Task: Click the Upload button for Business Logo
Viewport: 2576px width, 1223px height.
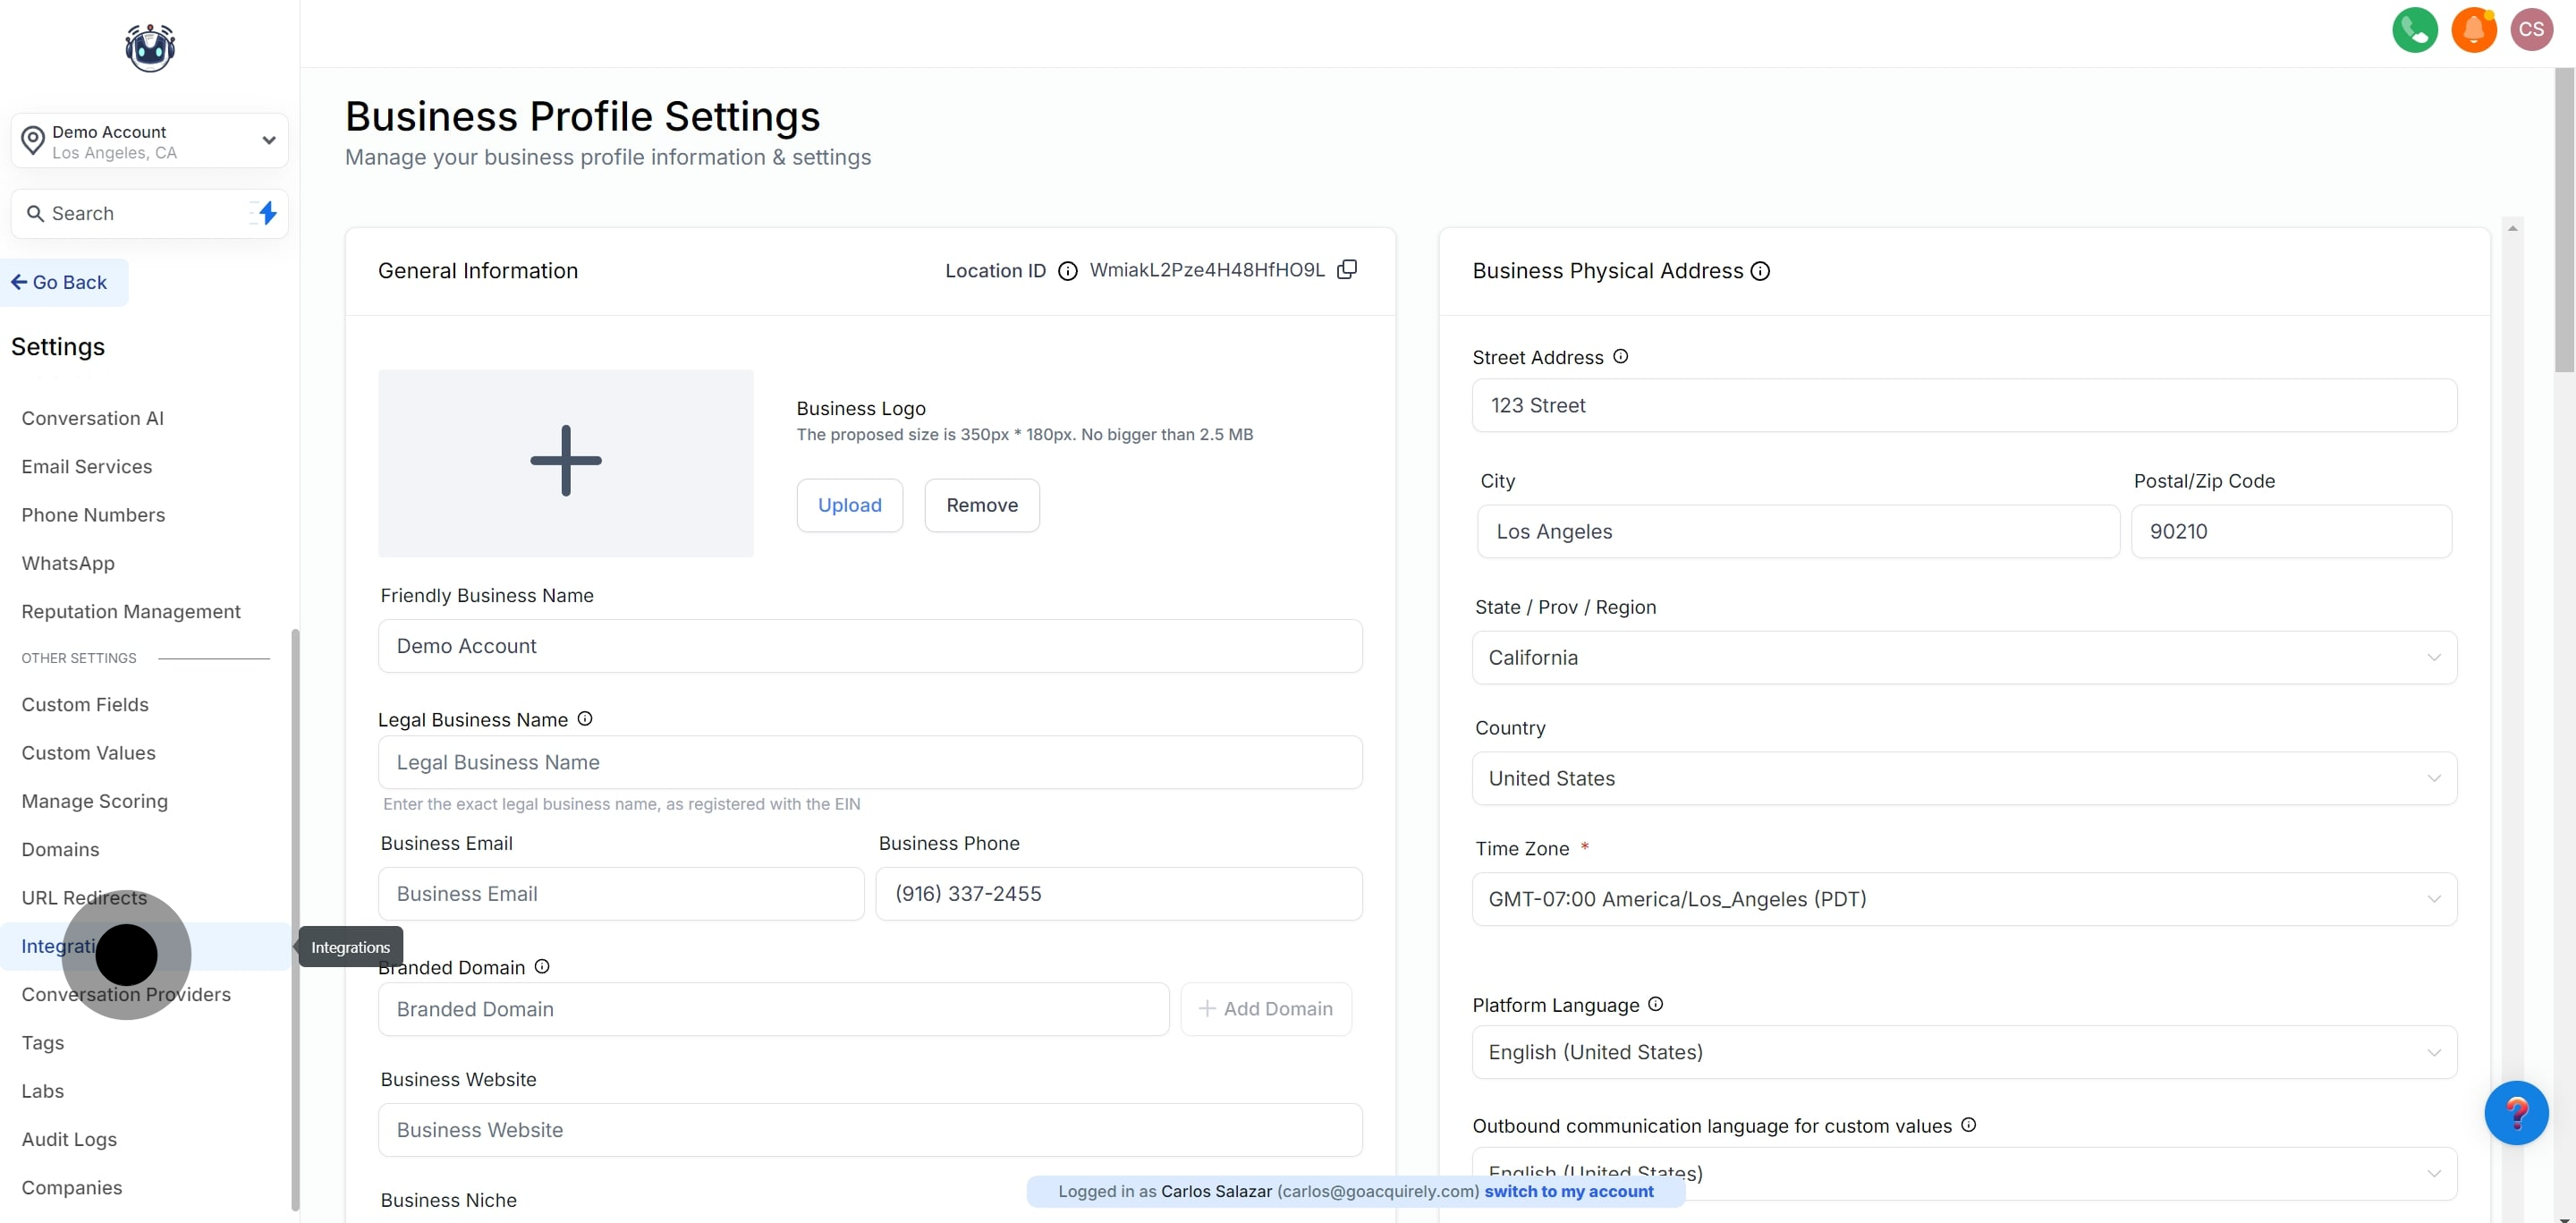Action: pos(849,505)
